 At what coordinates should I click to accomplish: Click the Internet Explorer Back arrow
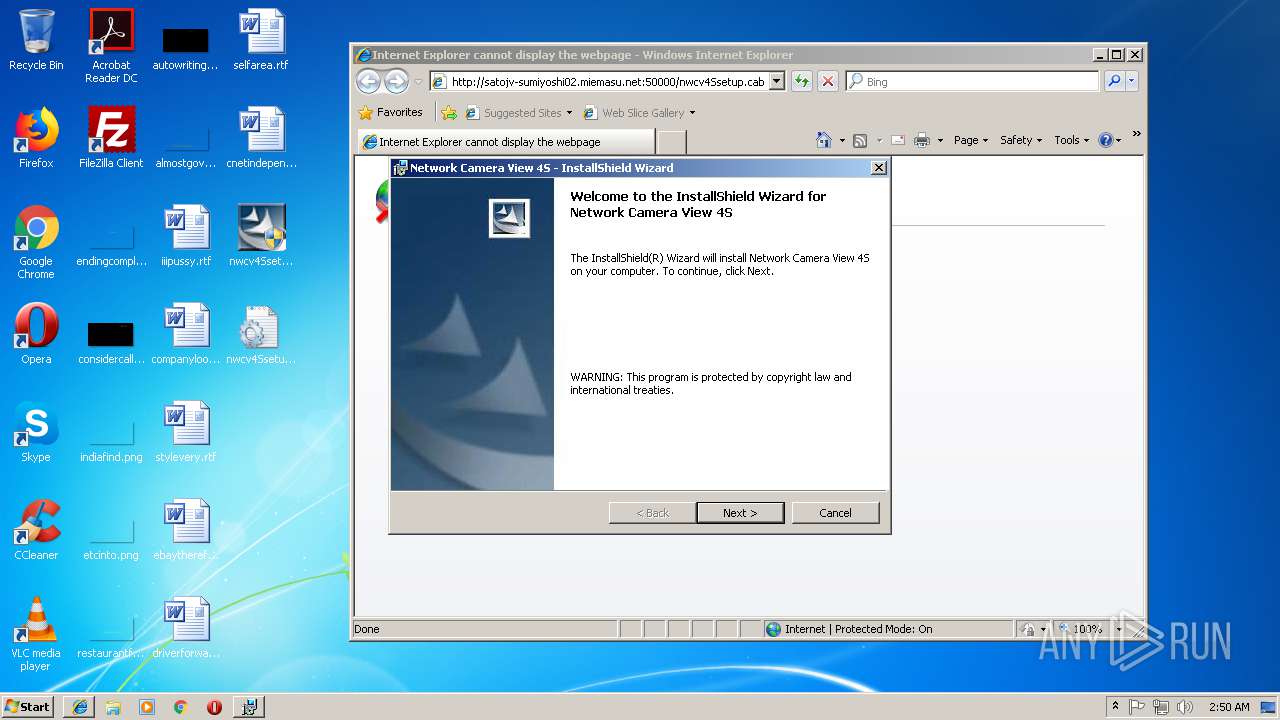(368, 82)
